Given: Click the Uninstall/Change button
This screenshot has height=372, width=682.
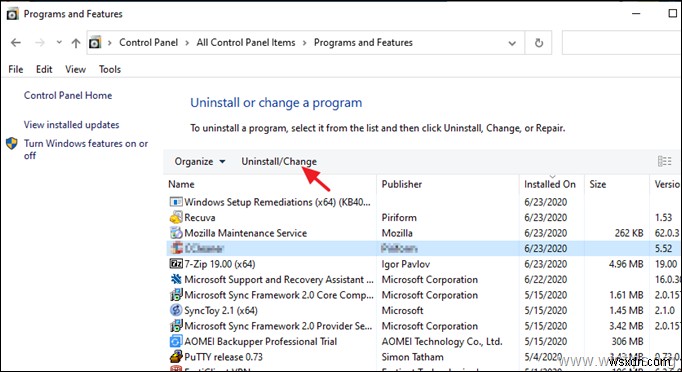Looking at the screenshot, I should click(279, 161).
